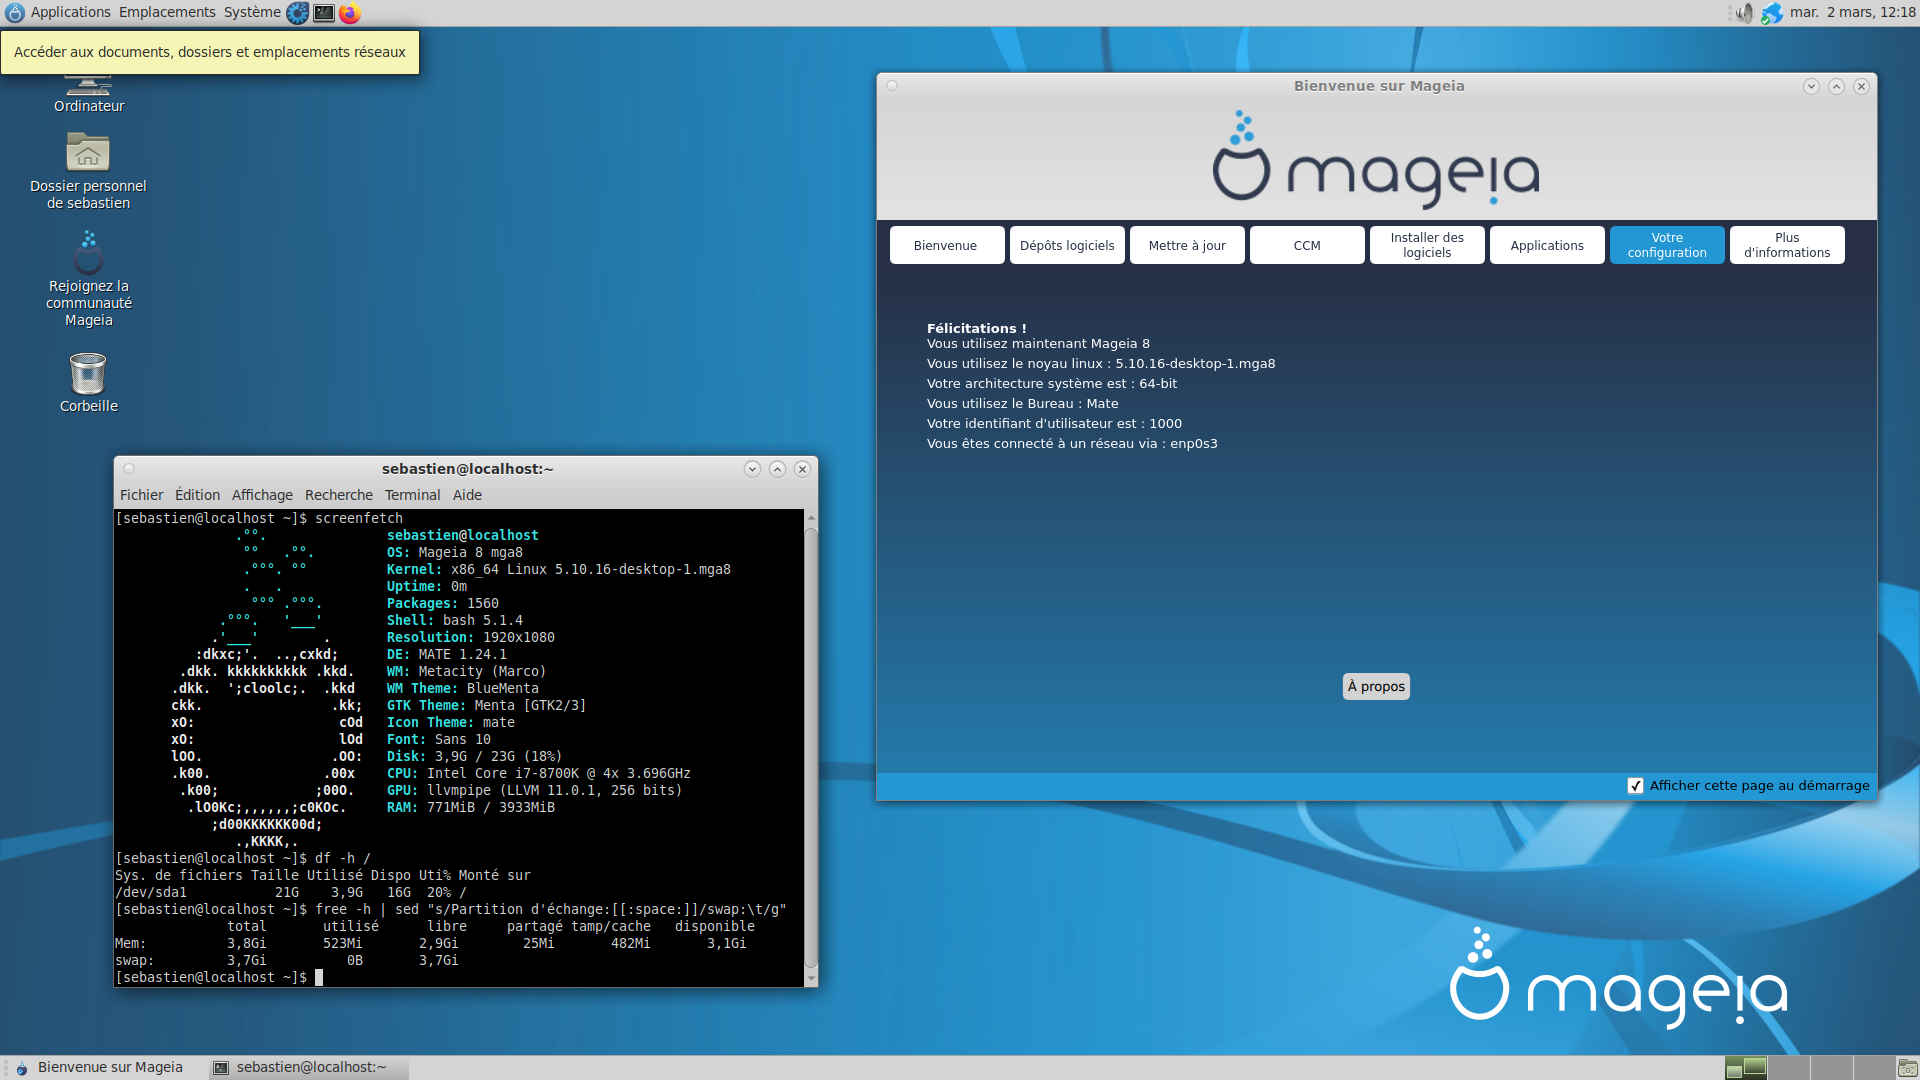Close the terminal window

802,469
